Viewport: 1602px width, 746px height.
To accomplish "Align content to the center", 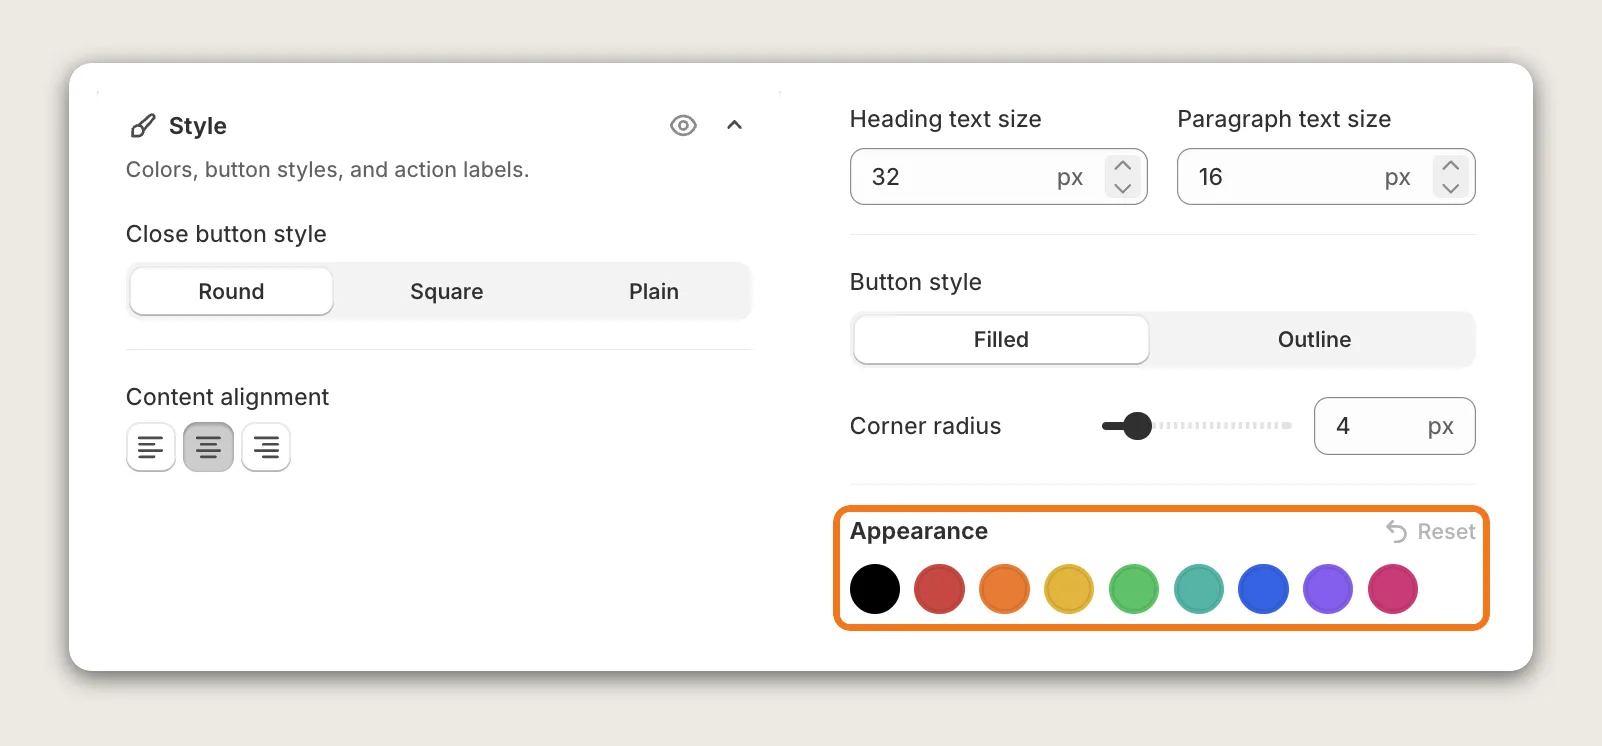I will [208, 447].
